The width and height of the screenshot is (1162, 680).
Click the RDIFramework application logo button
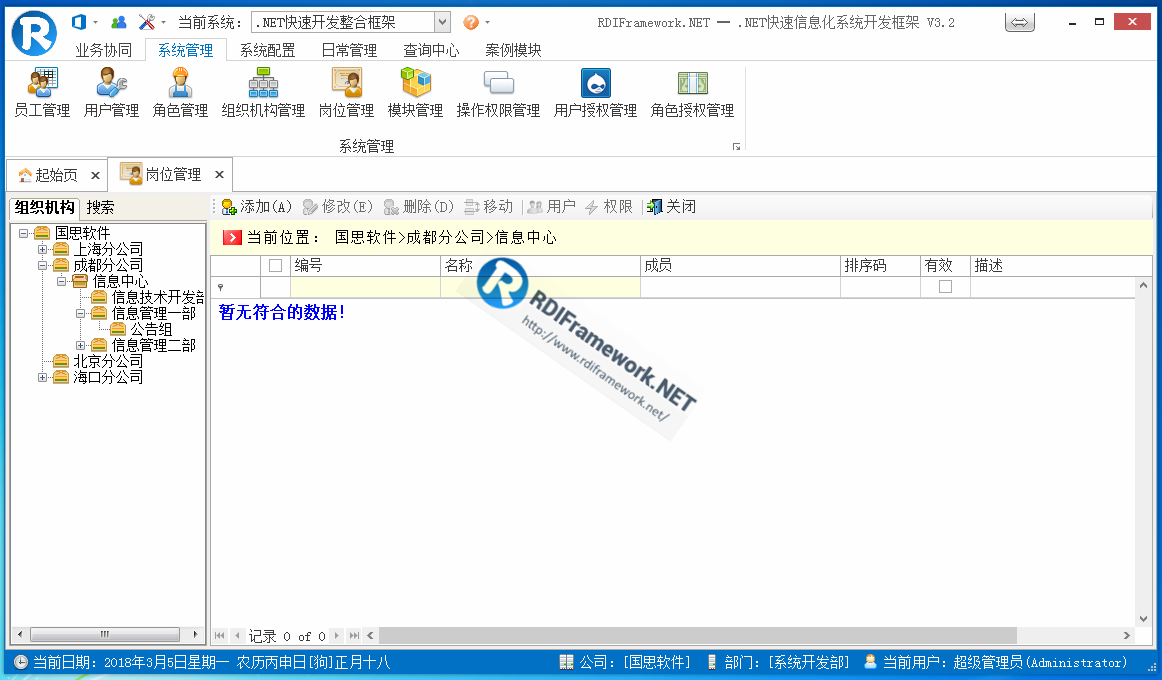pos(34,33)
